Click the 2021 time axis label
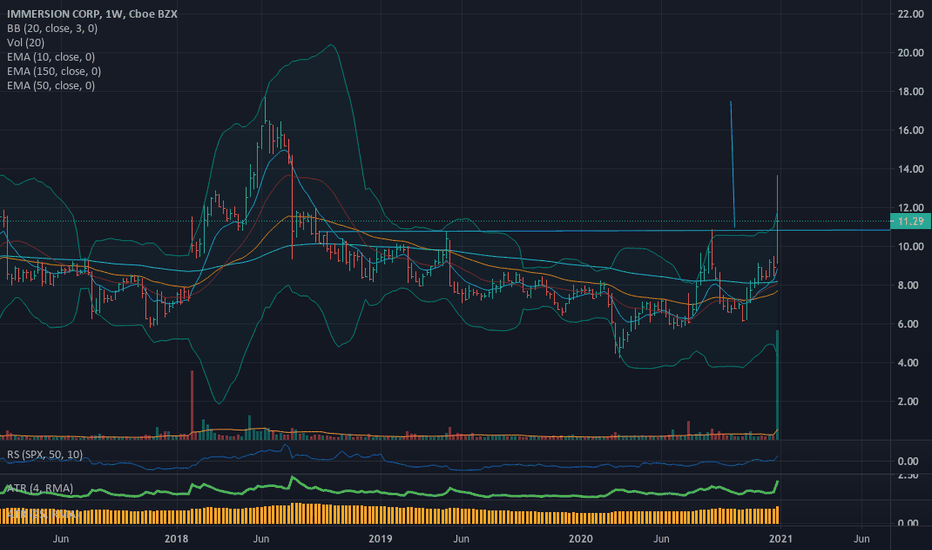Screen dimensions: 932x550 click(x=780, y=539)
